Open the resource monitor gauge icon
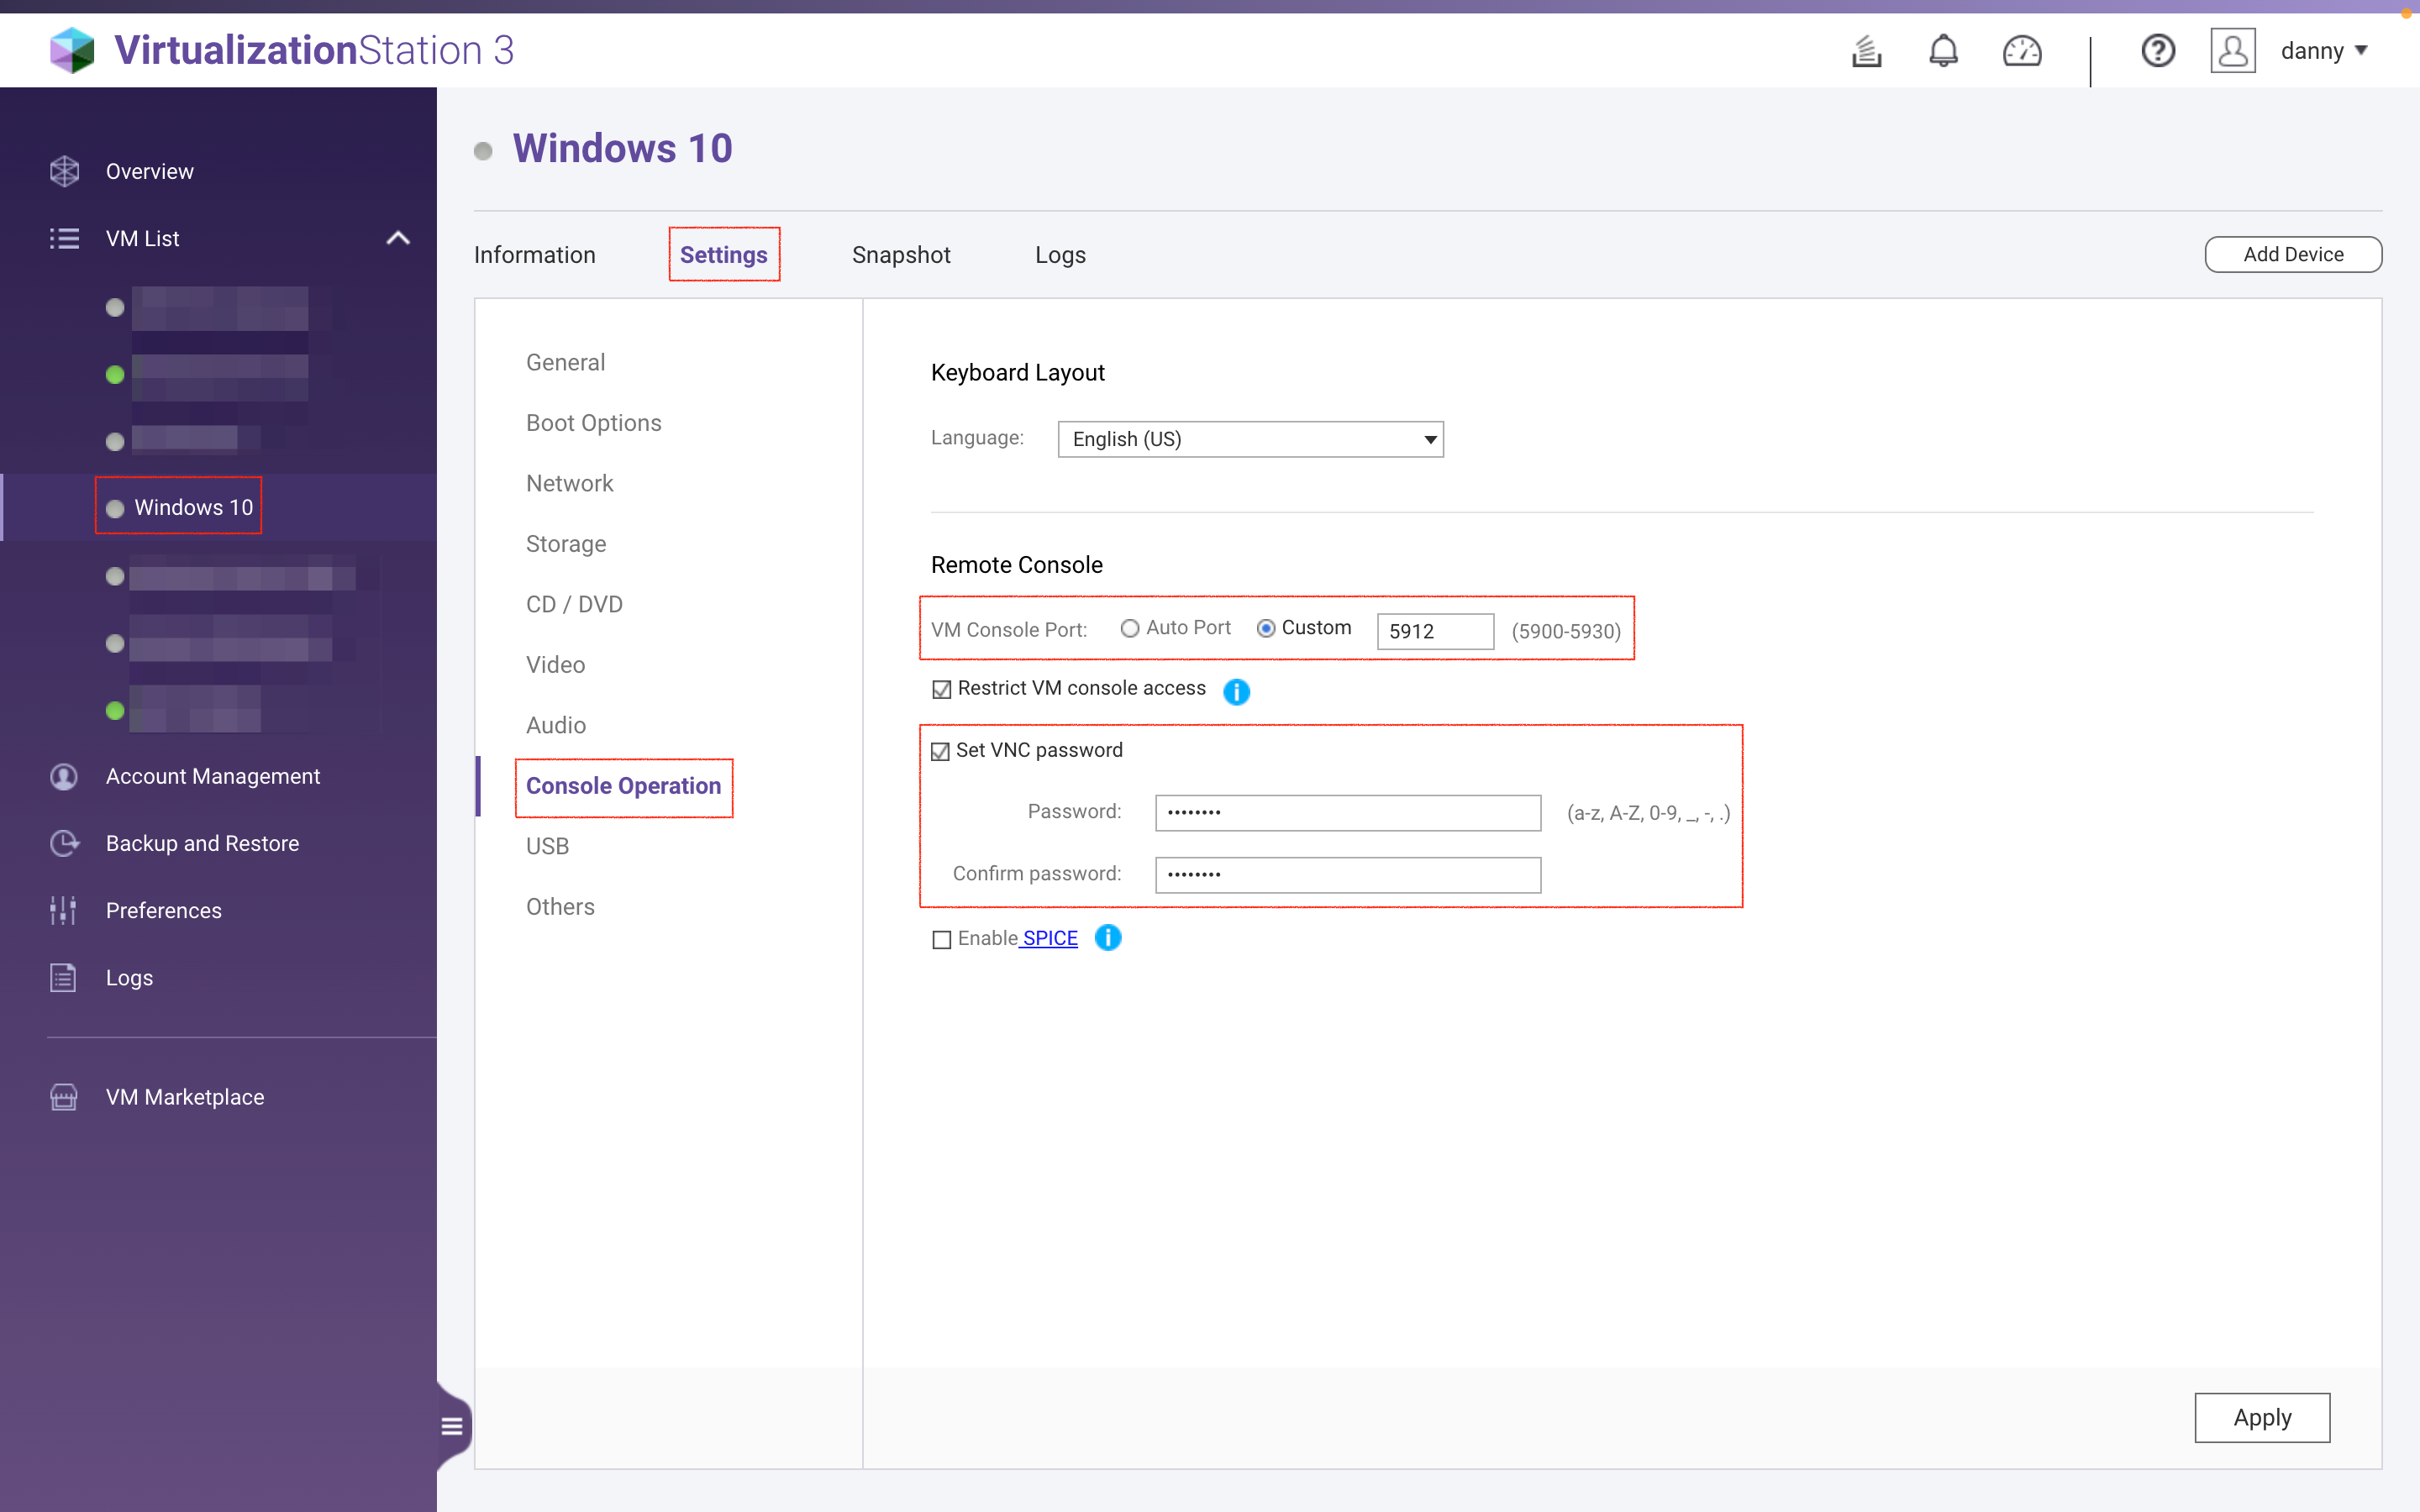Viewport: 2420px width, 1512px height. pyautogui.click(x=2022, y=50)
